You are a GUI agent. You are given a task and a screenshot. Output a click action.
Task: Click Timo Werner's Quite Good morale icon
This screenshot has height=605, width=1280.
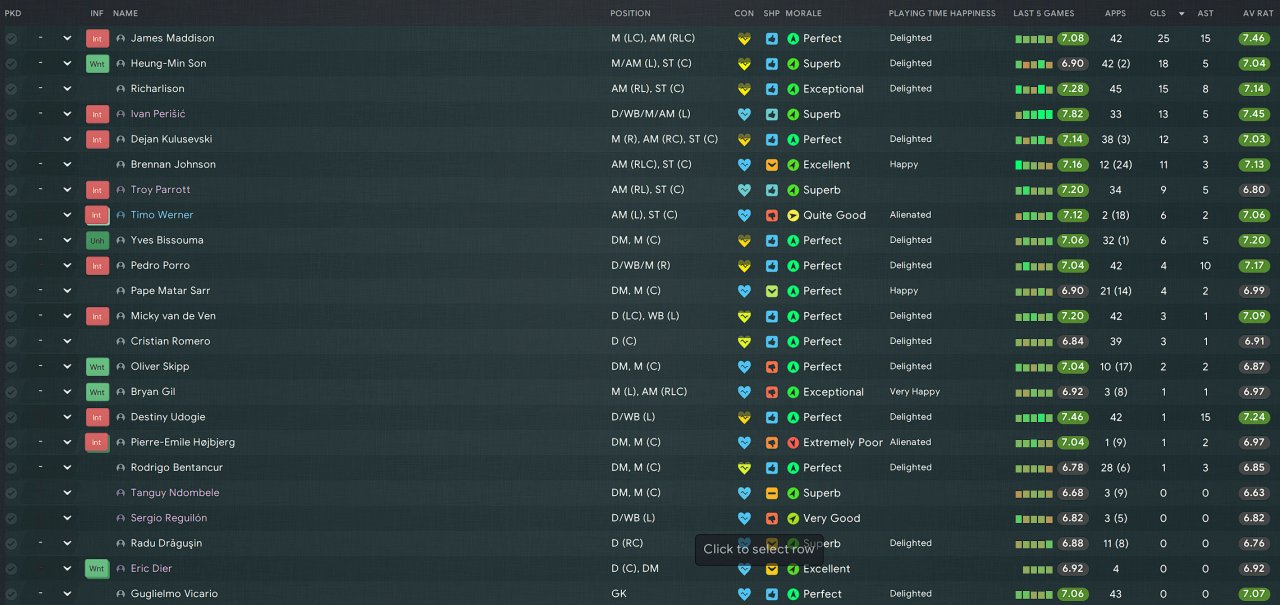tap(793, 215)
